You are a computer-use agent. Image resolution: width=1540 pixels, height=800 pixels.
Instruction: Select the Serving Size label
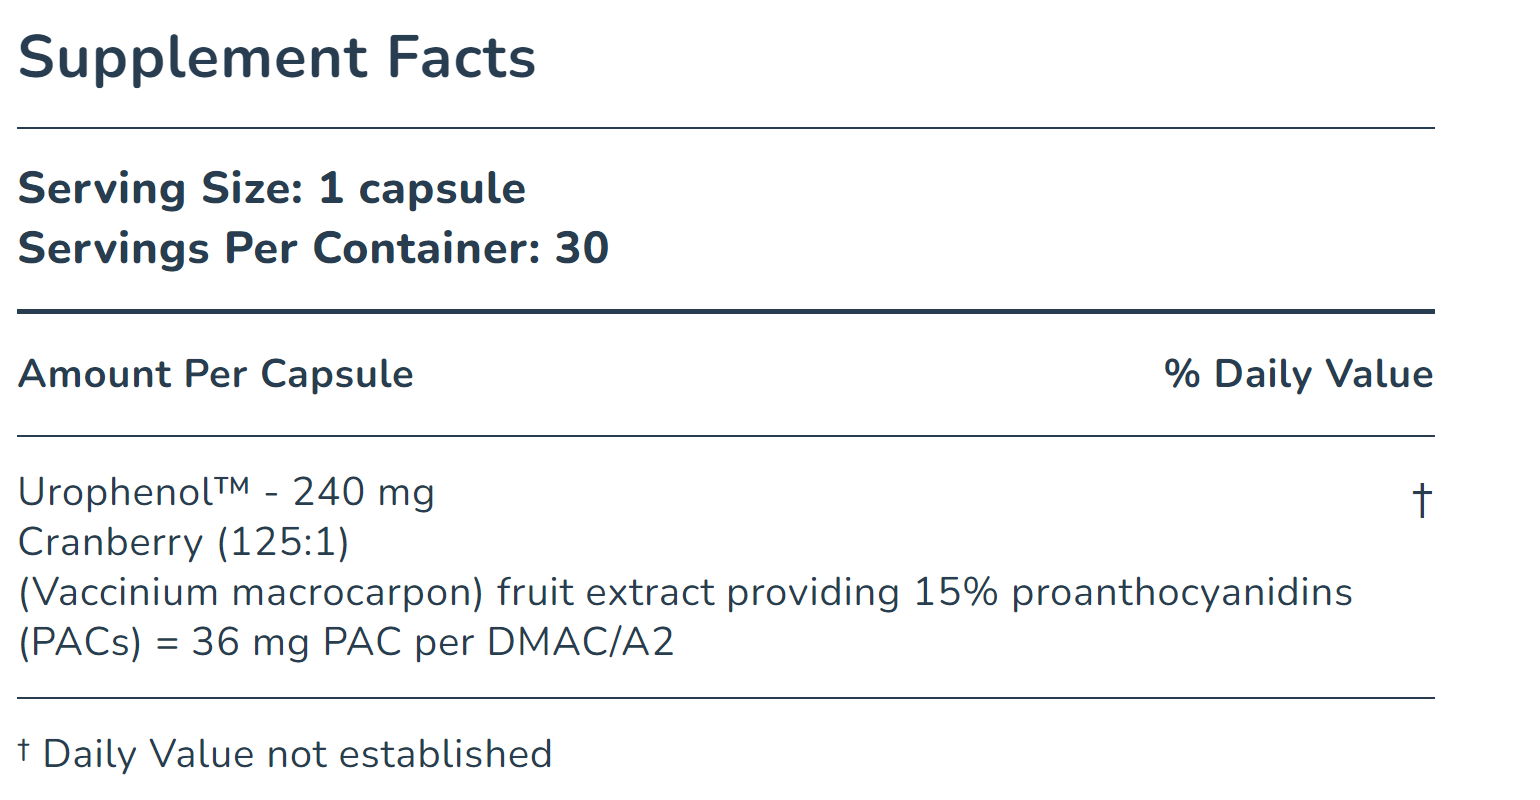tap(160, 189)
